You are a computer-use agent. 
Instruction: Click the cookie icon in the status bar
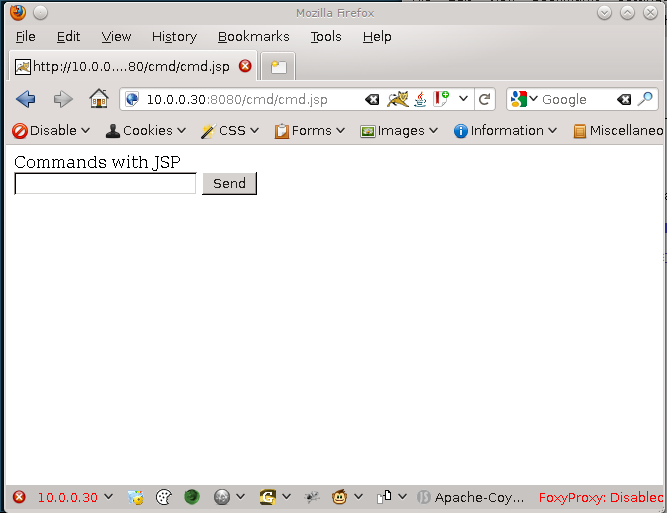pos(164,497)
